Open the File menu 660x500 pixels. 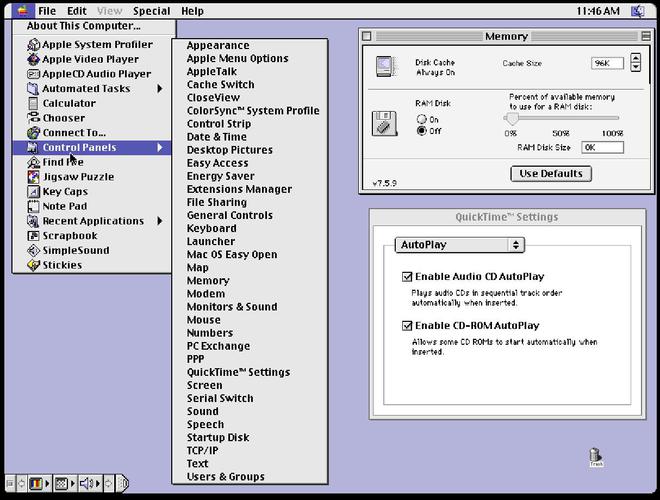point(47,11)
